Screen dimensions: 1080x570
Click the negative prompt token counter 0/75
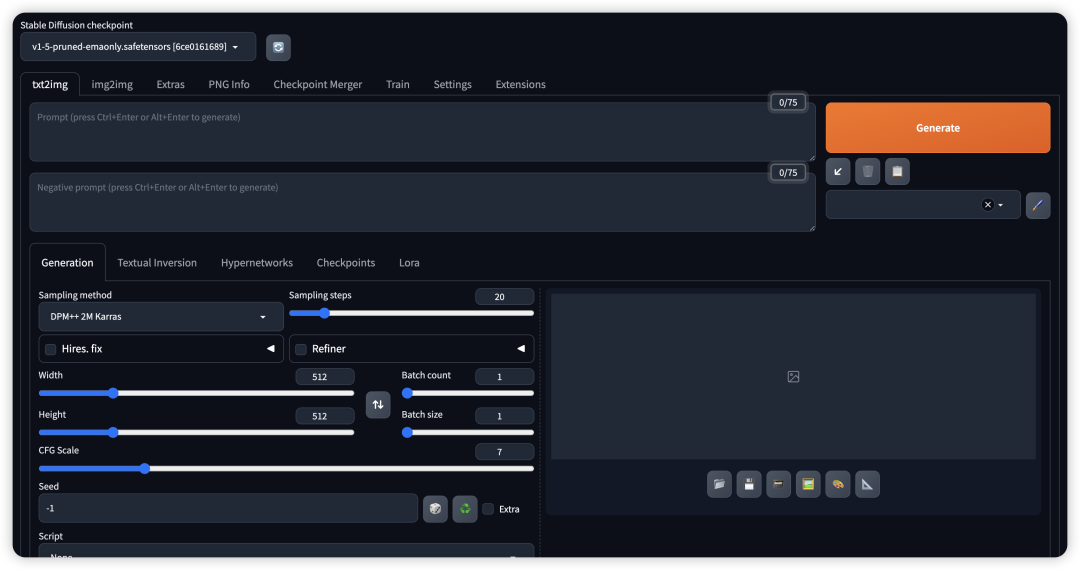pos(788,173)
